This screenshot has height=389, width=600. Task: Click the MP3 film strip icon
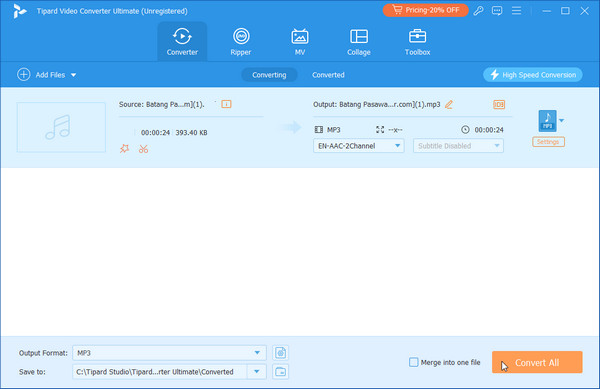[x=318, y=130]
